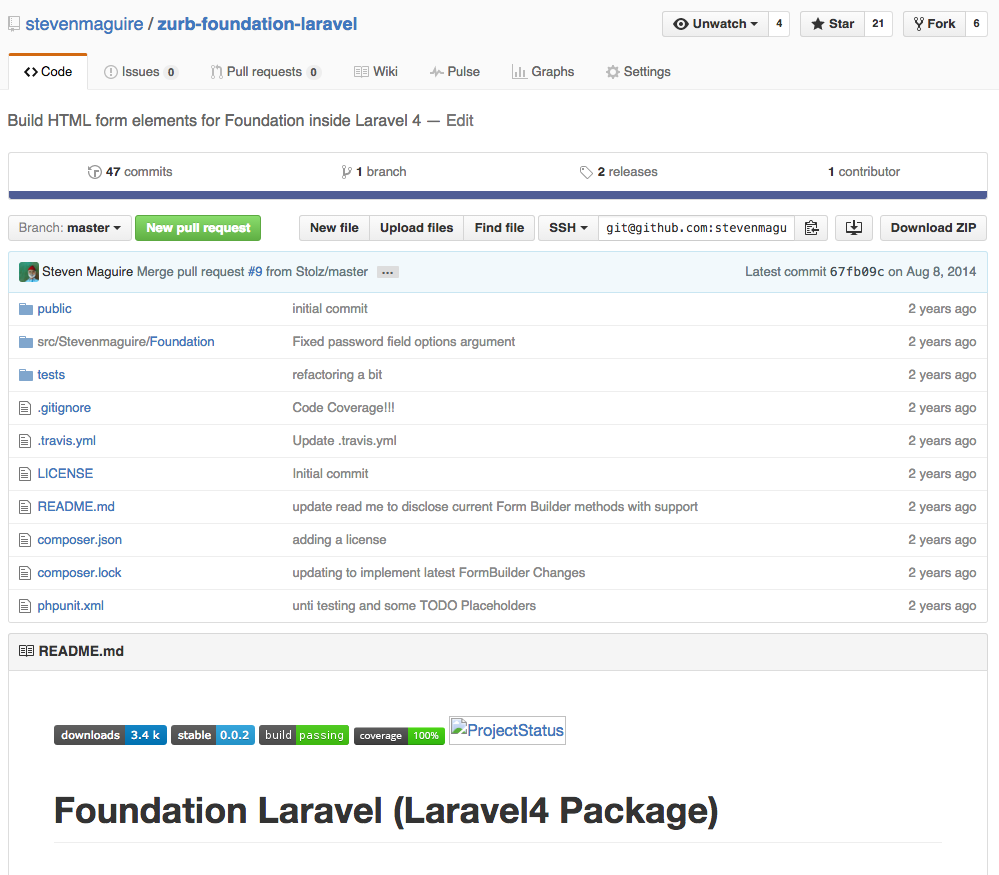Click the Download ZIP button

[x=933, y=228]
